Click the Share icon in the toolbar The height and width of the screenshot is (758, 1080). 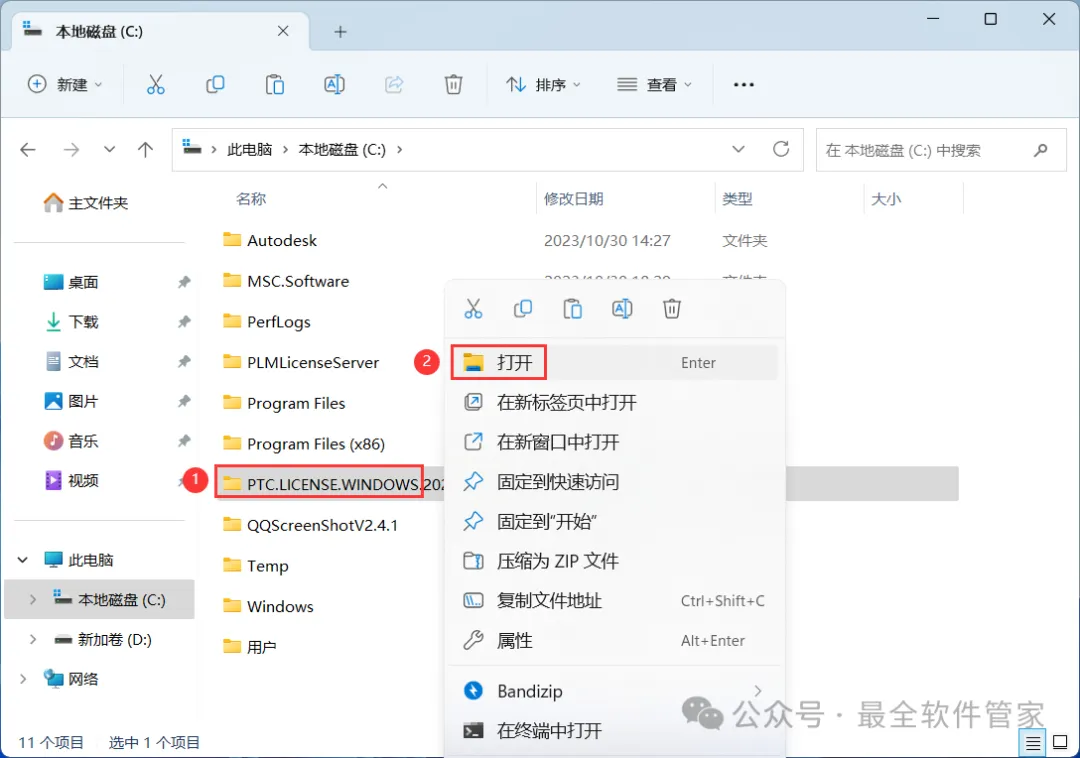point(394,85)
